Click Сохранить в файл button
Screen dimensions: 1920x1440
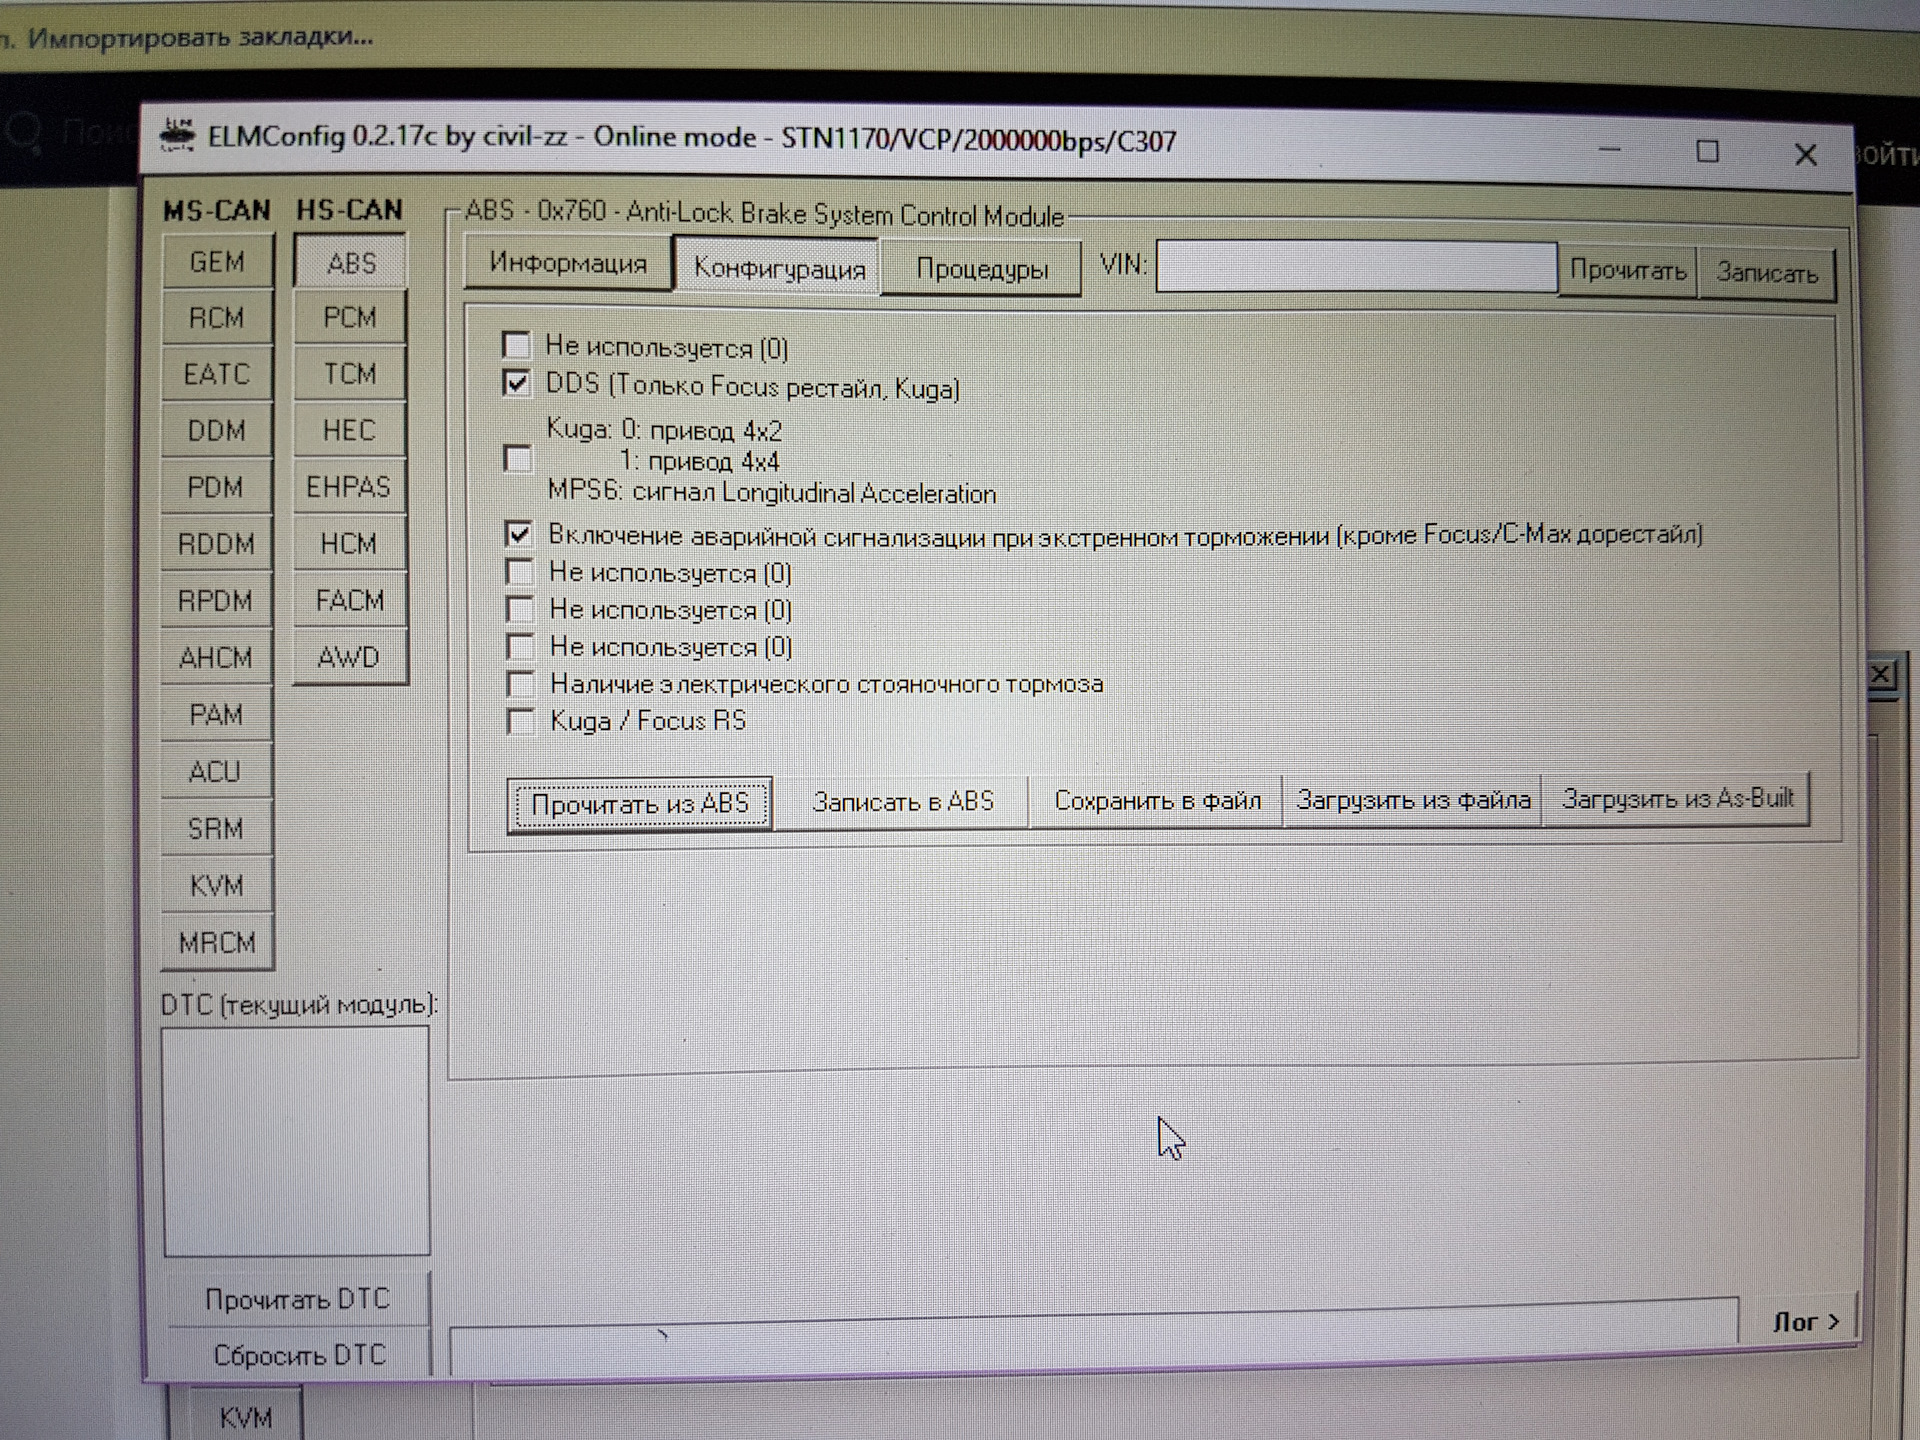pyautogui.click(x=1157, y=801)
